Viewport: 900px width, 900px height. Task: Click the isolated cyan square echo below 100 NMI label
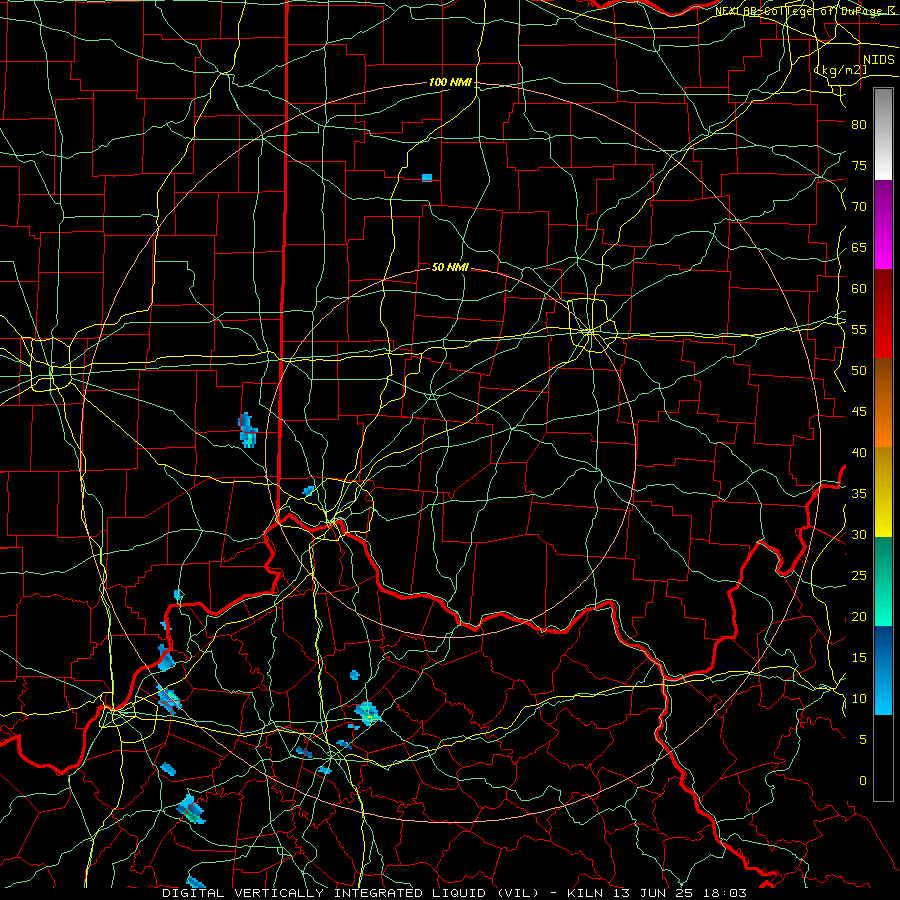click(427, 178)
